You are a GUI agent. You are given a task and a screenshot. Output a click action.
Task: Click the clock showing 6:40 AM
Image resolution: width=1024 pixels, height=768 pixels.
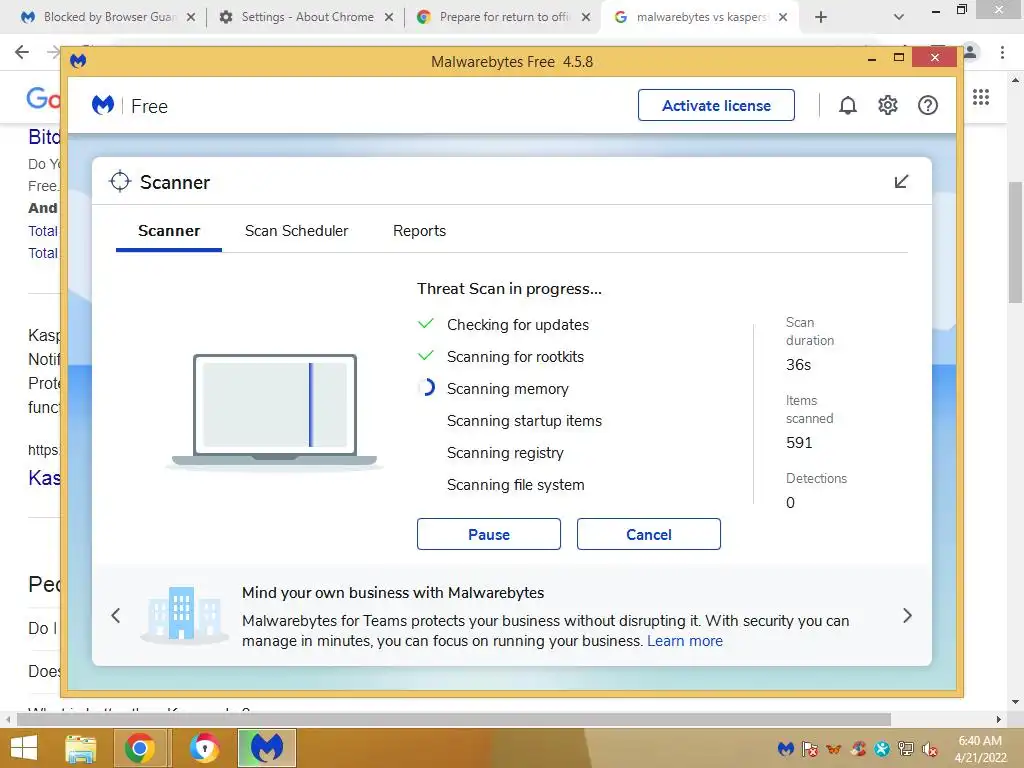980,741
